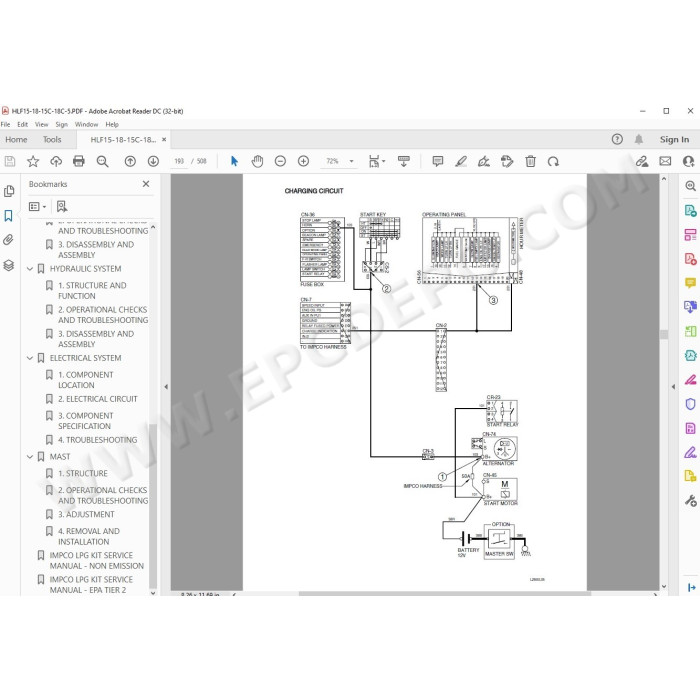Viewport: 700px width, 700px height.
Task: Open the Protect shield tool in right pane
Action: (x=690, y=404)
